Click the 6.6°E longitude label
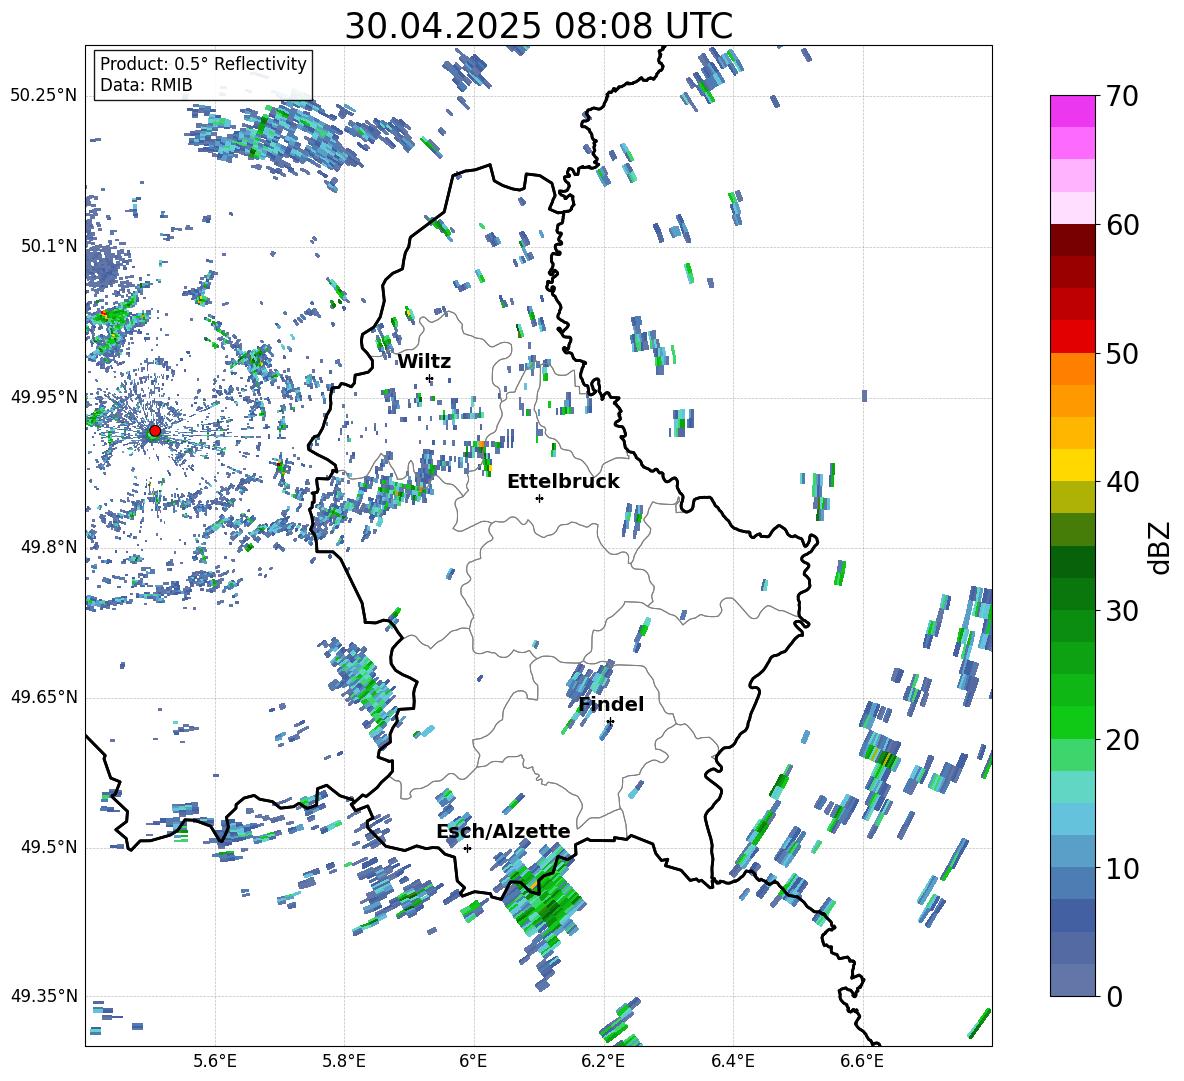 coord(862,1061)
